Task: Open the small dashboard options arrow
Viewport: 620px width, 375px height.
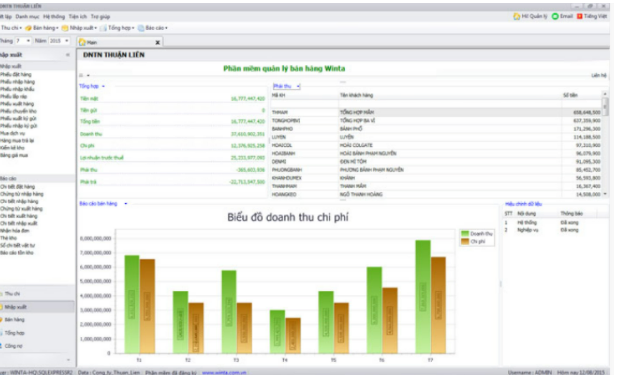Action: 88,75
